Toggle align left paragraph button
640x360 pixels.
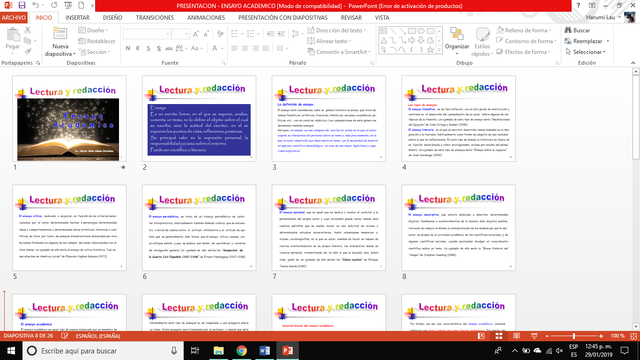point(234,48)
